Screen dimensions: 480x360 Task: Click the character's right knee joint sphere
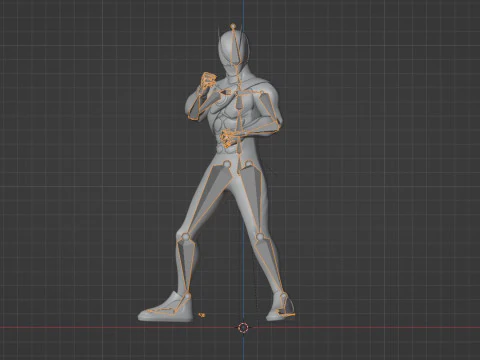tap(185, 236)
